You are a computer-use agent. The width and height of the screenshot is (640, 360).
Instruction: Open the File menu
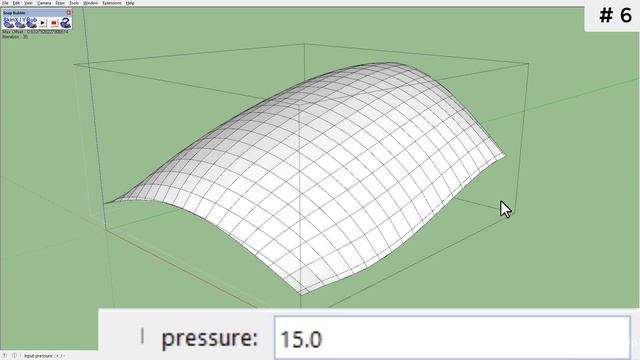point(5,3)
